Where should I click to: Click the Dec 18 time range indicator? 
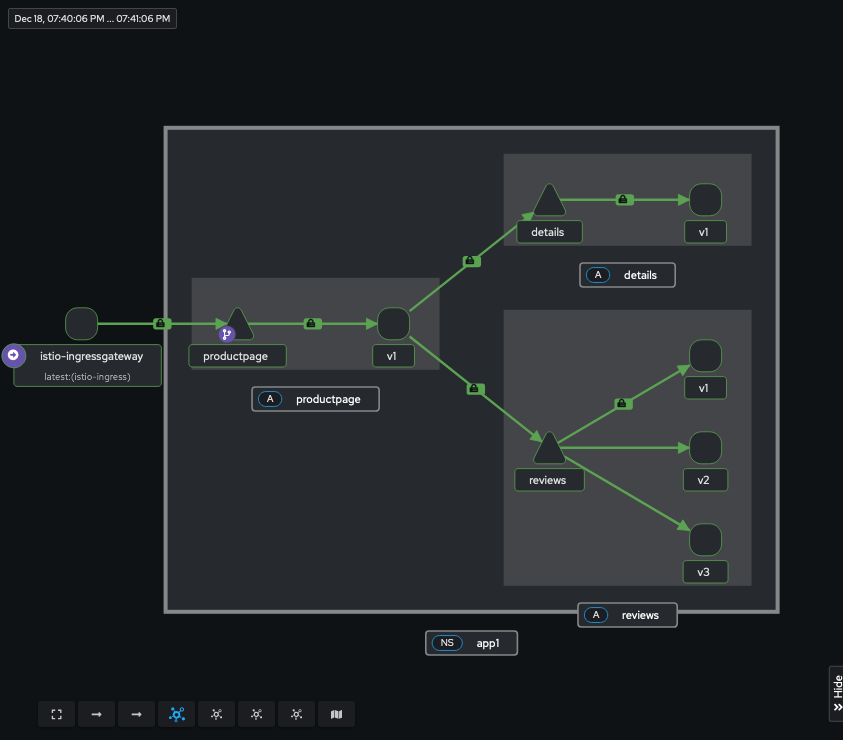(92, 18)
